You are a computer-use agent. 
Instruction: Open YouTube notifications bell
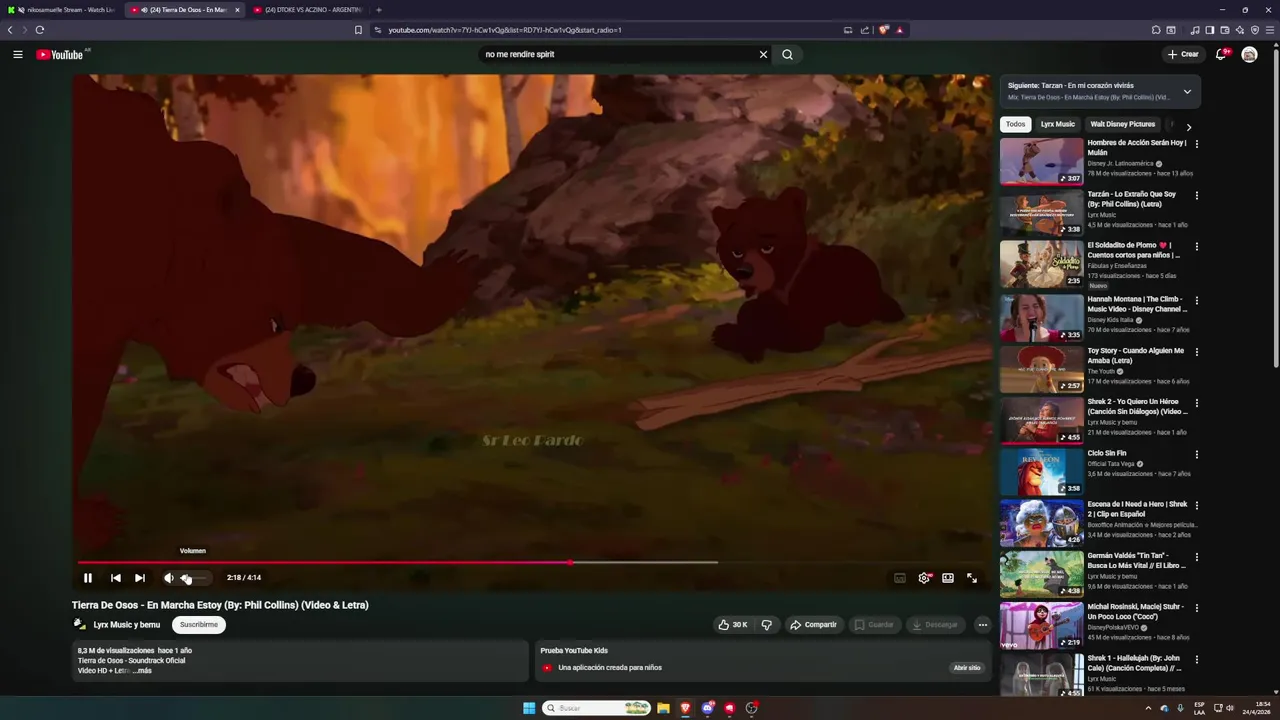1221,54
